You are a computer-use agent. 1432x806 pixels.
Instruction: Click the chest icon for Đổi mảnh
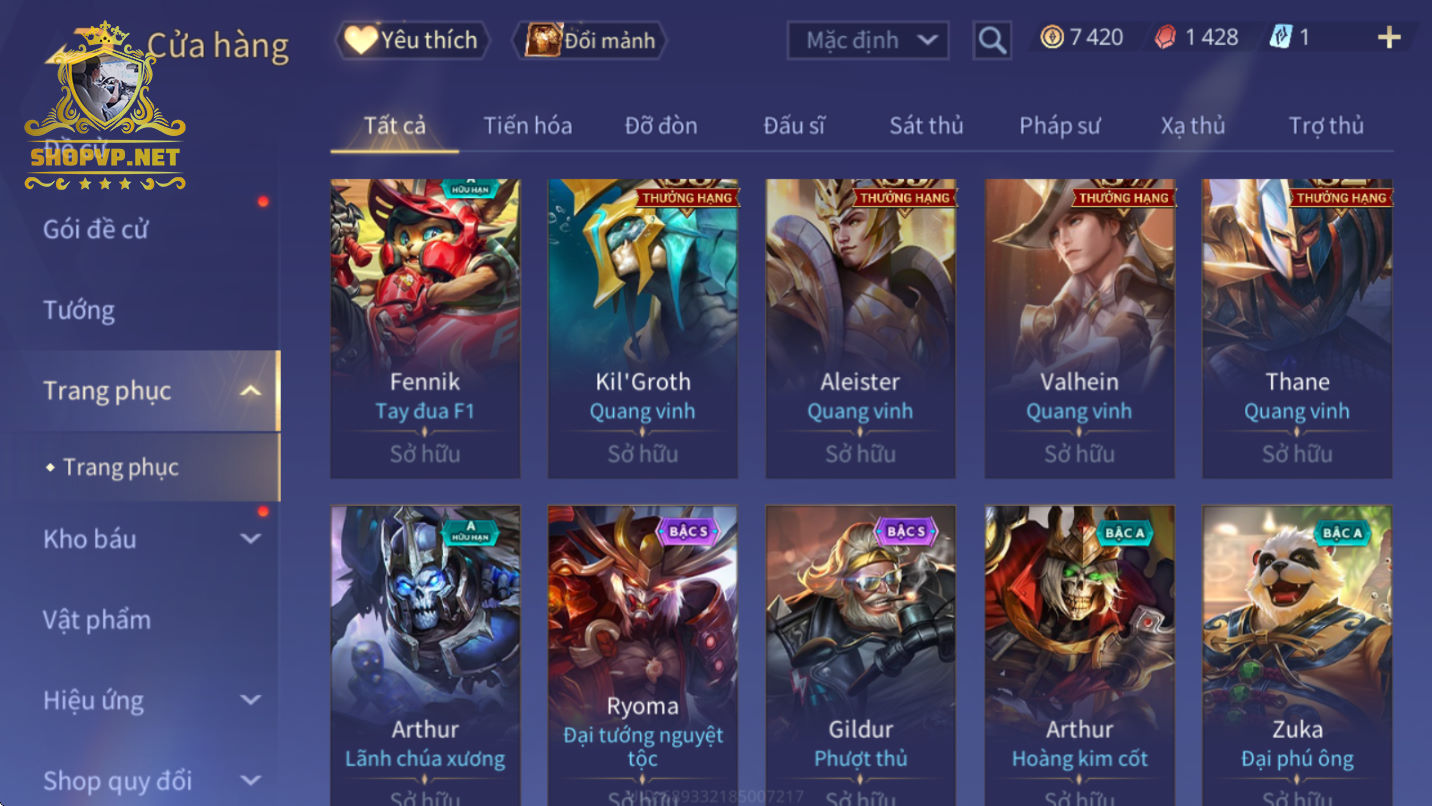click(x=544, y=40)
